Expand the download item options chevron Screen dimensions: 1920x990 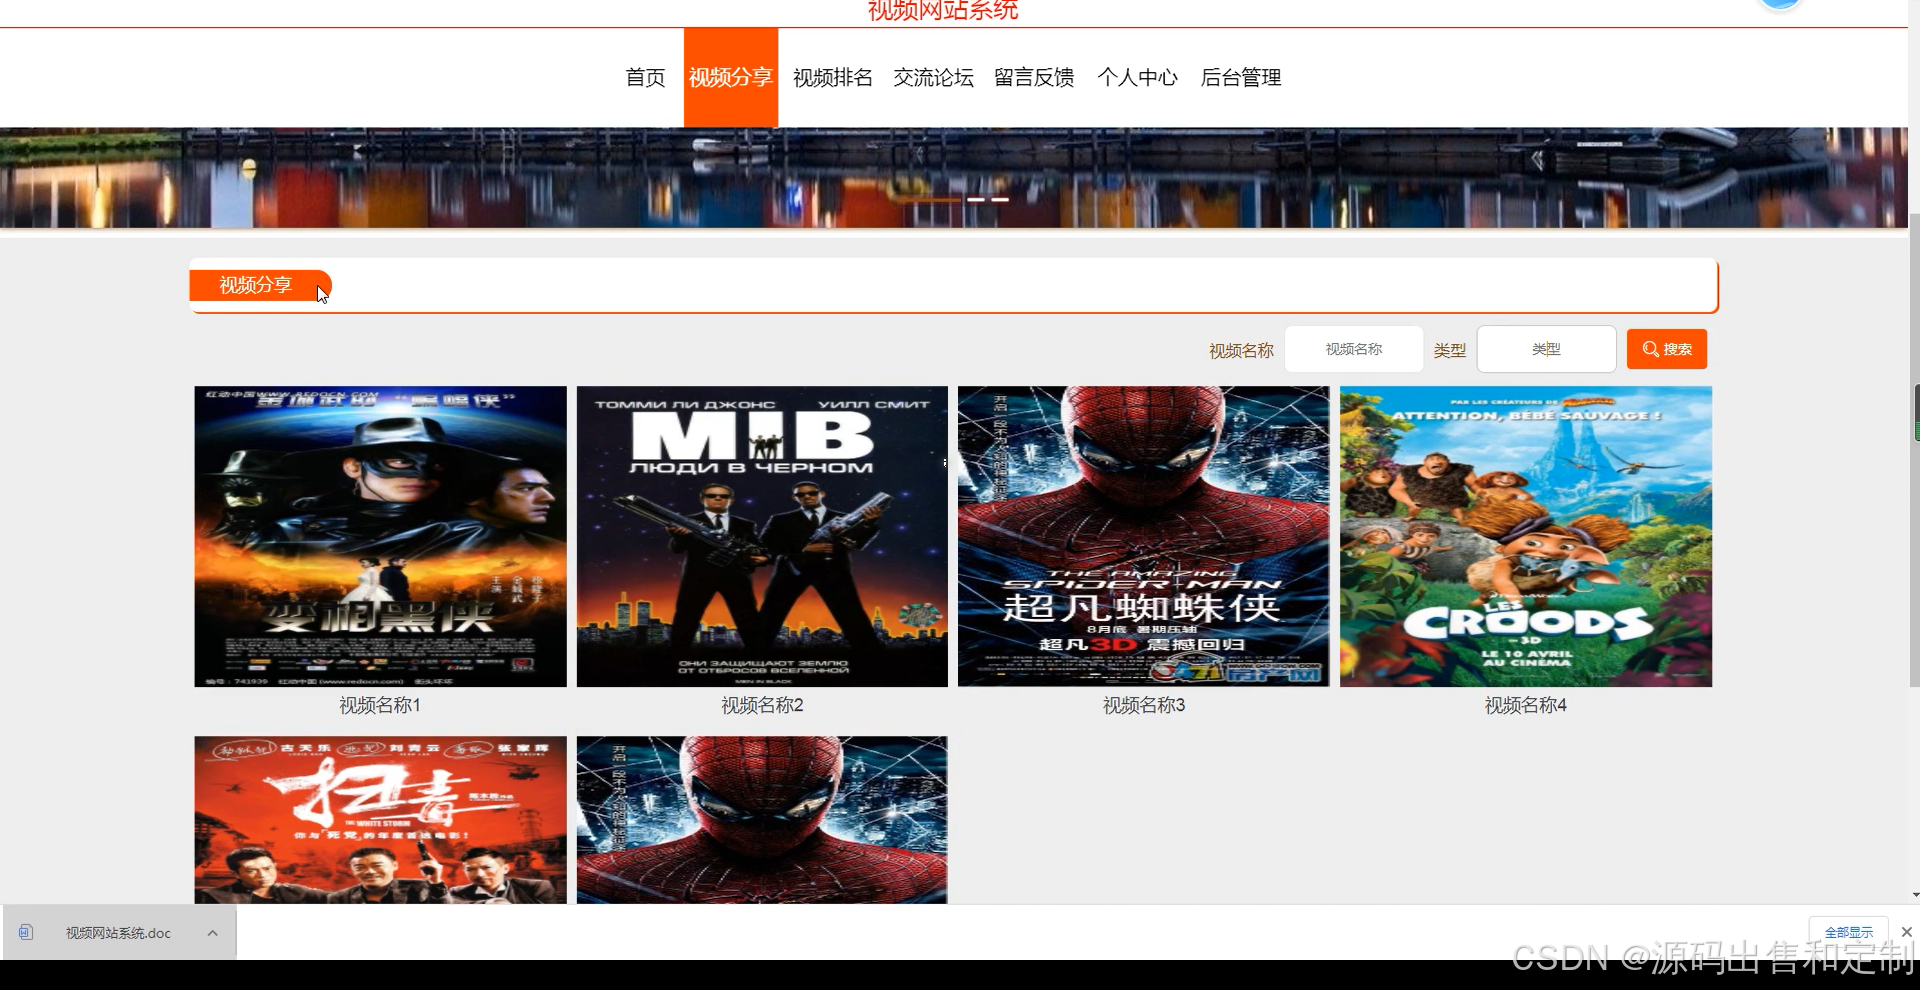[x=212, y=933]
